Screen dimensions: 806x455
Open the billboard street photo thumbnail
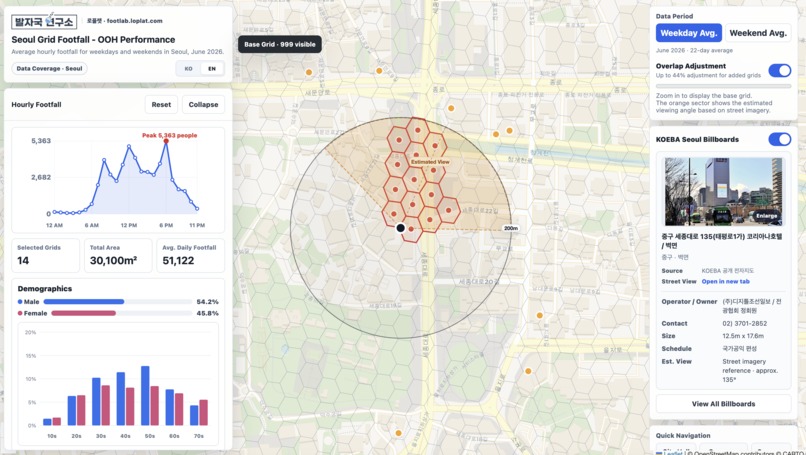(x=723, y=191)
